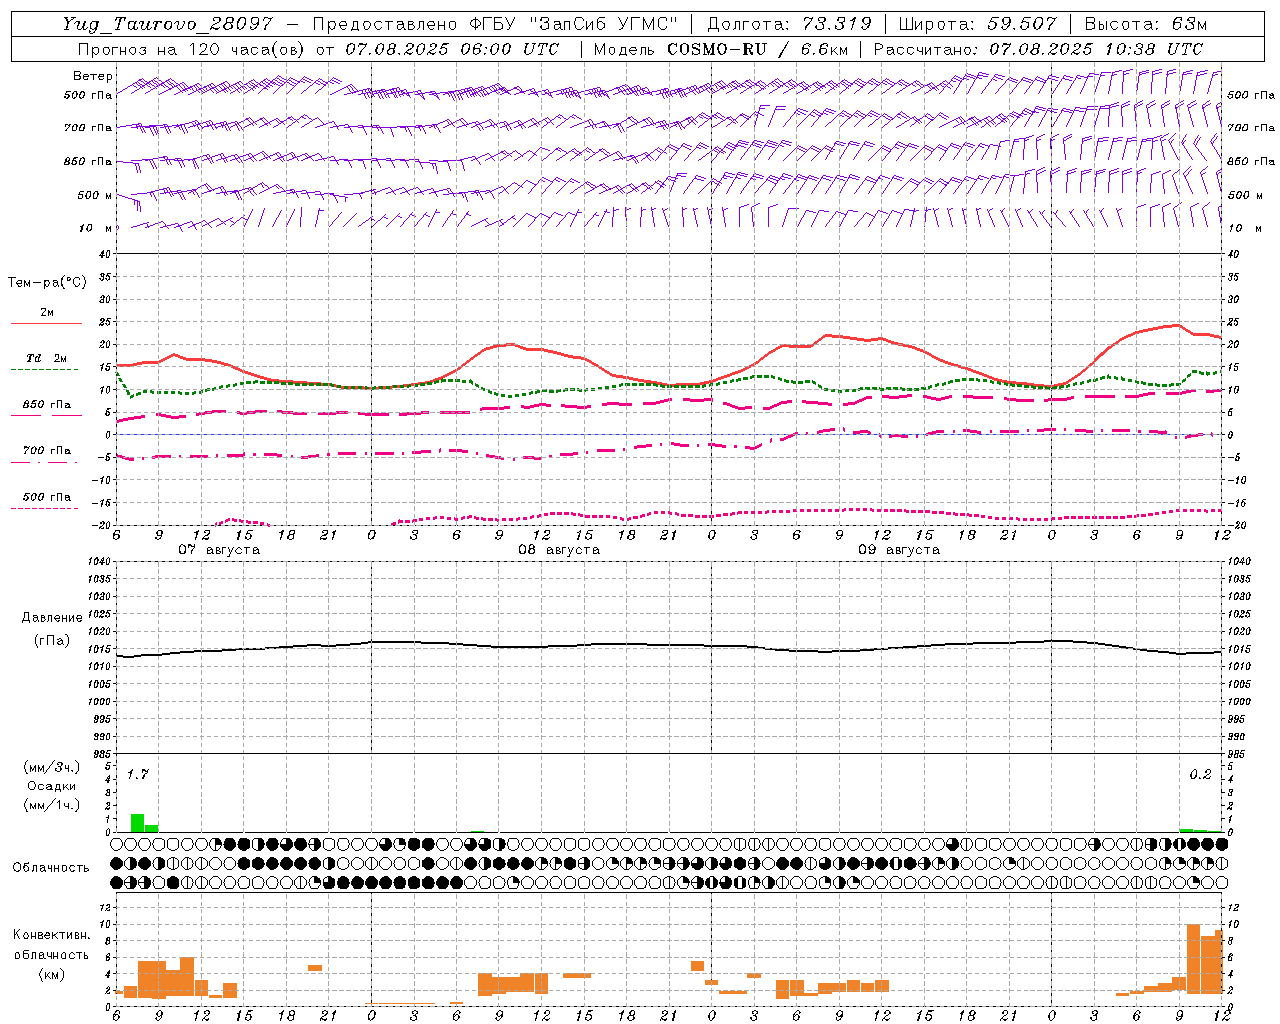Click the 850 гПа temperature legend entry

[46, 405]
